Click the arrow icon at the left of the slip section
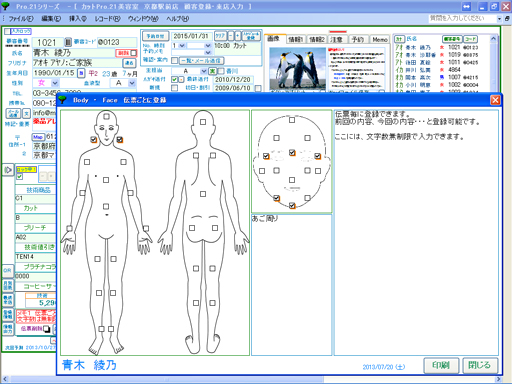Viewport: 512px width, 384px height. click(8, 170)
